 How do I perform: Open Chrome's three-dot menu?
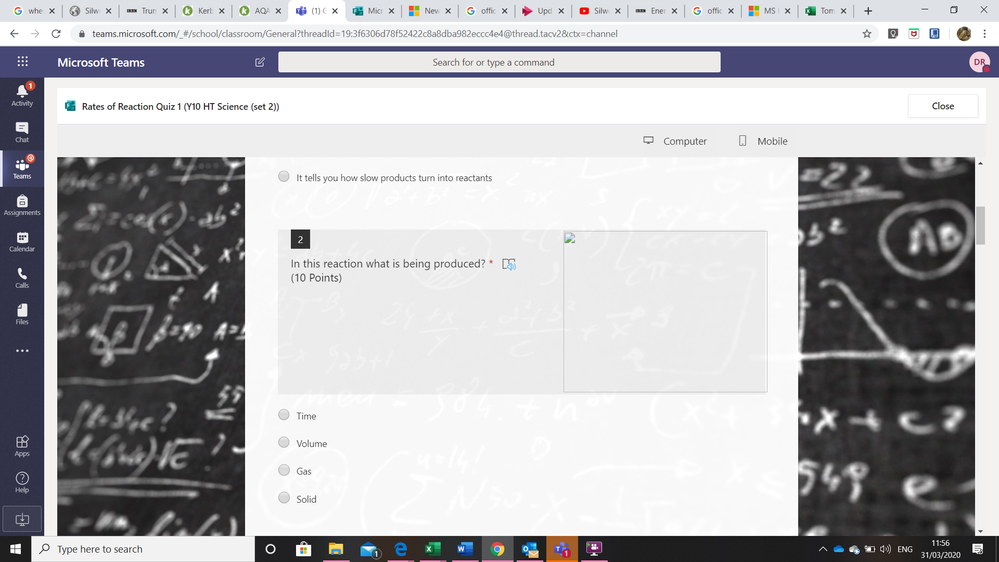pos(985,34)
